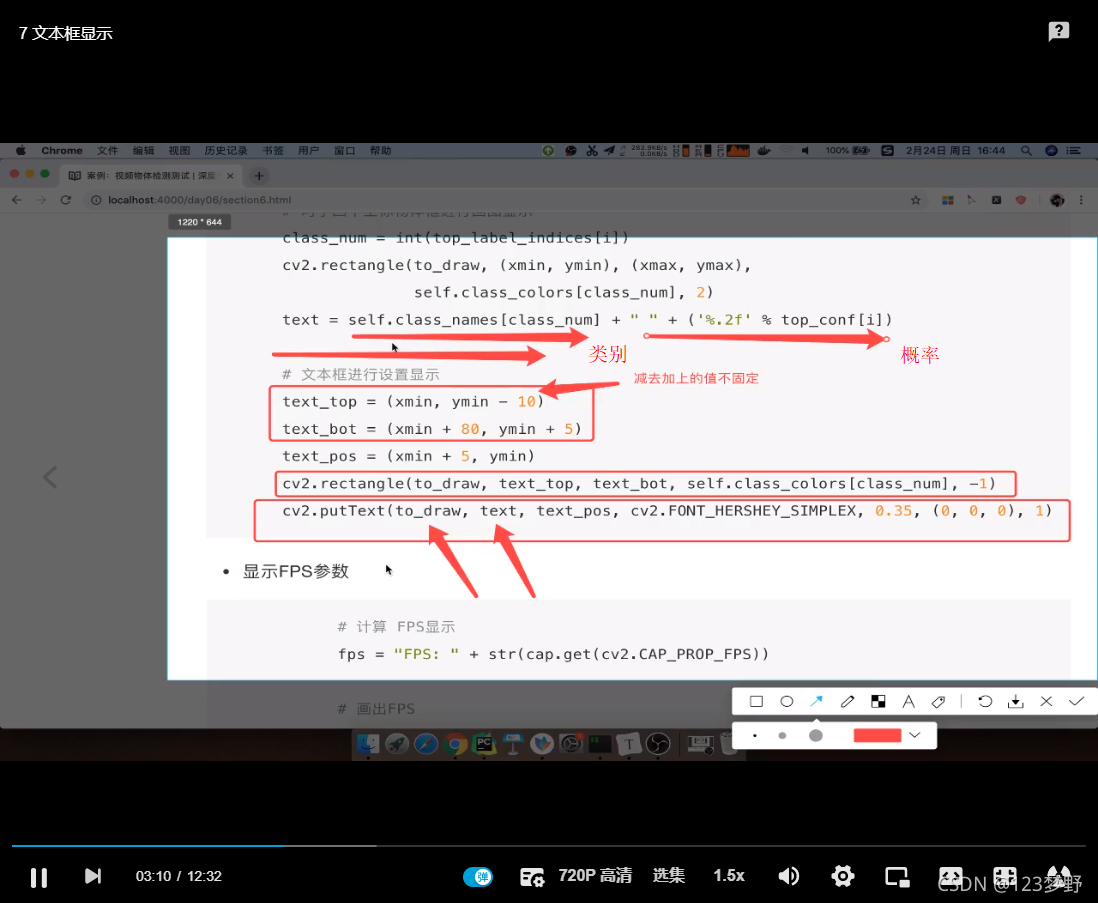The width and height of the screenshot is (1098, 903).
Task: Open the 书签 menu
Action: [x=272, y=150]
